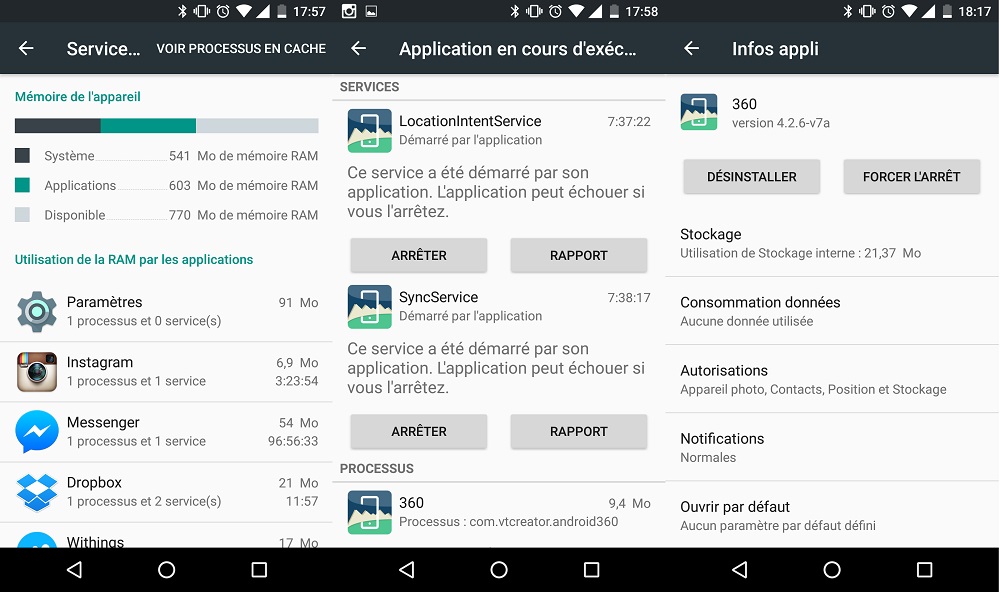
Task: Tap the Messenger icon in RAM list
Action: (x=37, y=432)
